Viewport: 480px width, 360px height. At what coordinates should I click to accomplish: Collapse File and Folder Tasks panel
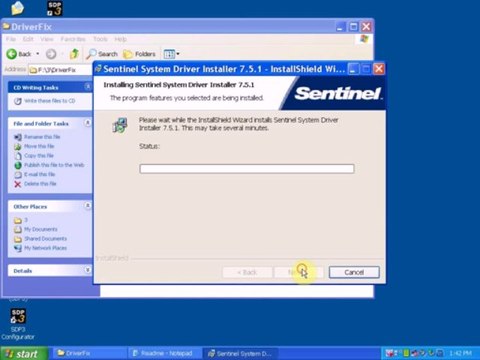coord(87,123)
